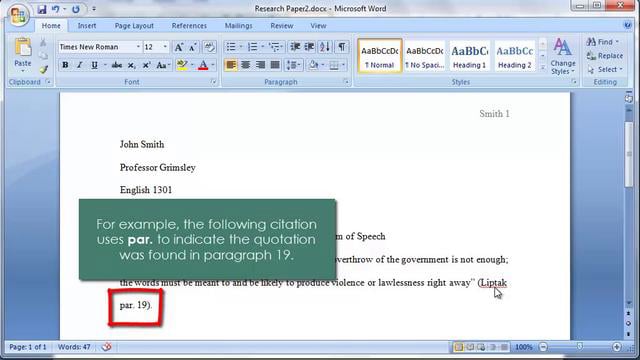Open the References tab
The width and height of the screenshot is (640, 360).
tap(189, 26)
